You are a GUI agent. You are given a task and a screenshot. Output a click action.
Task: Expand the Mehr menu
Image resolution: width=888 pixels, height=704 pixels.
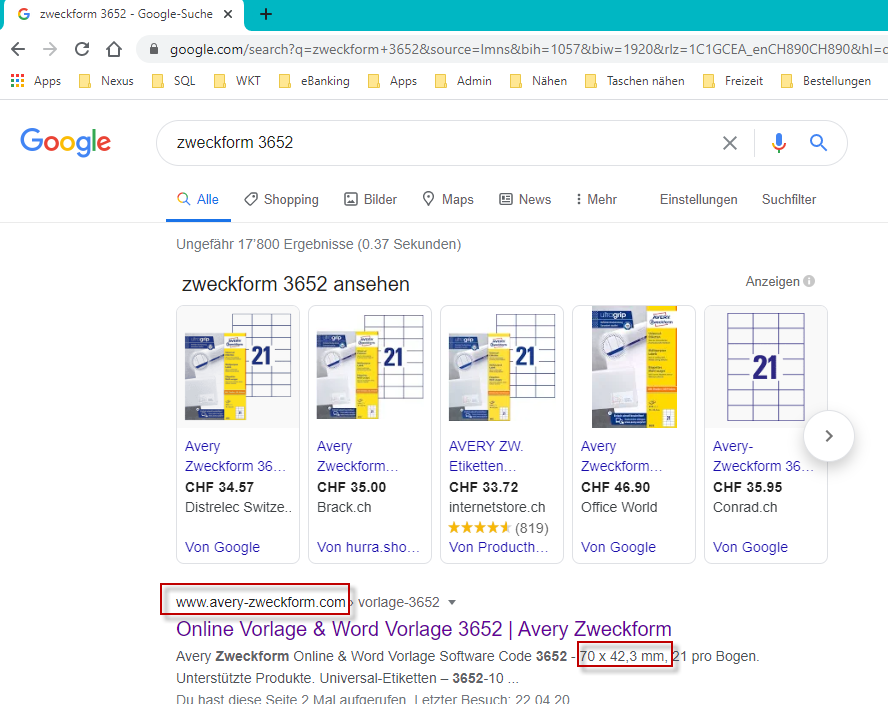tap(596, 199)
